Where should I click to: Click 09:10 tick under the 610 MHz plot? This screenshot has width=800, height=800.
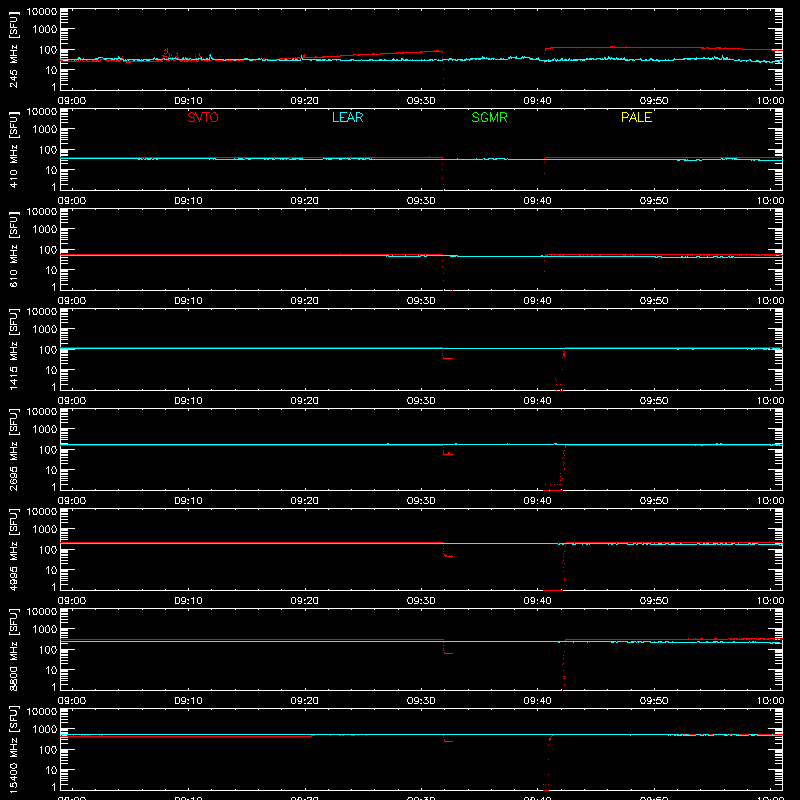click(188, 301)
